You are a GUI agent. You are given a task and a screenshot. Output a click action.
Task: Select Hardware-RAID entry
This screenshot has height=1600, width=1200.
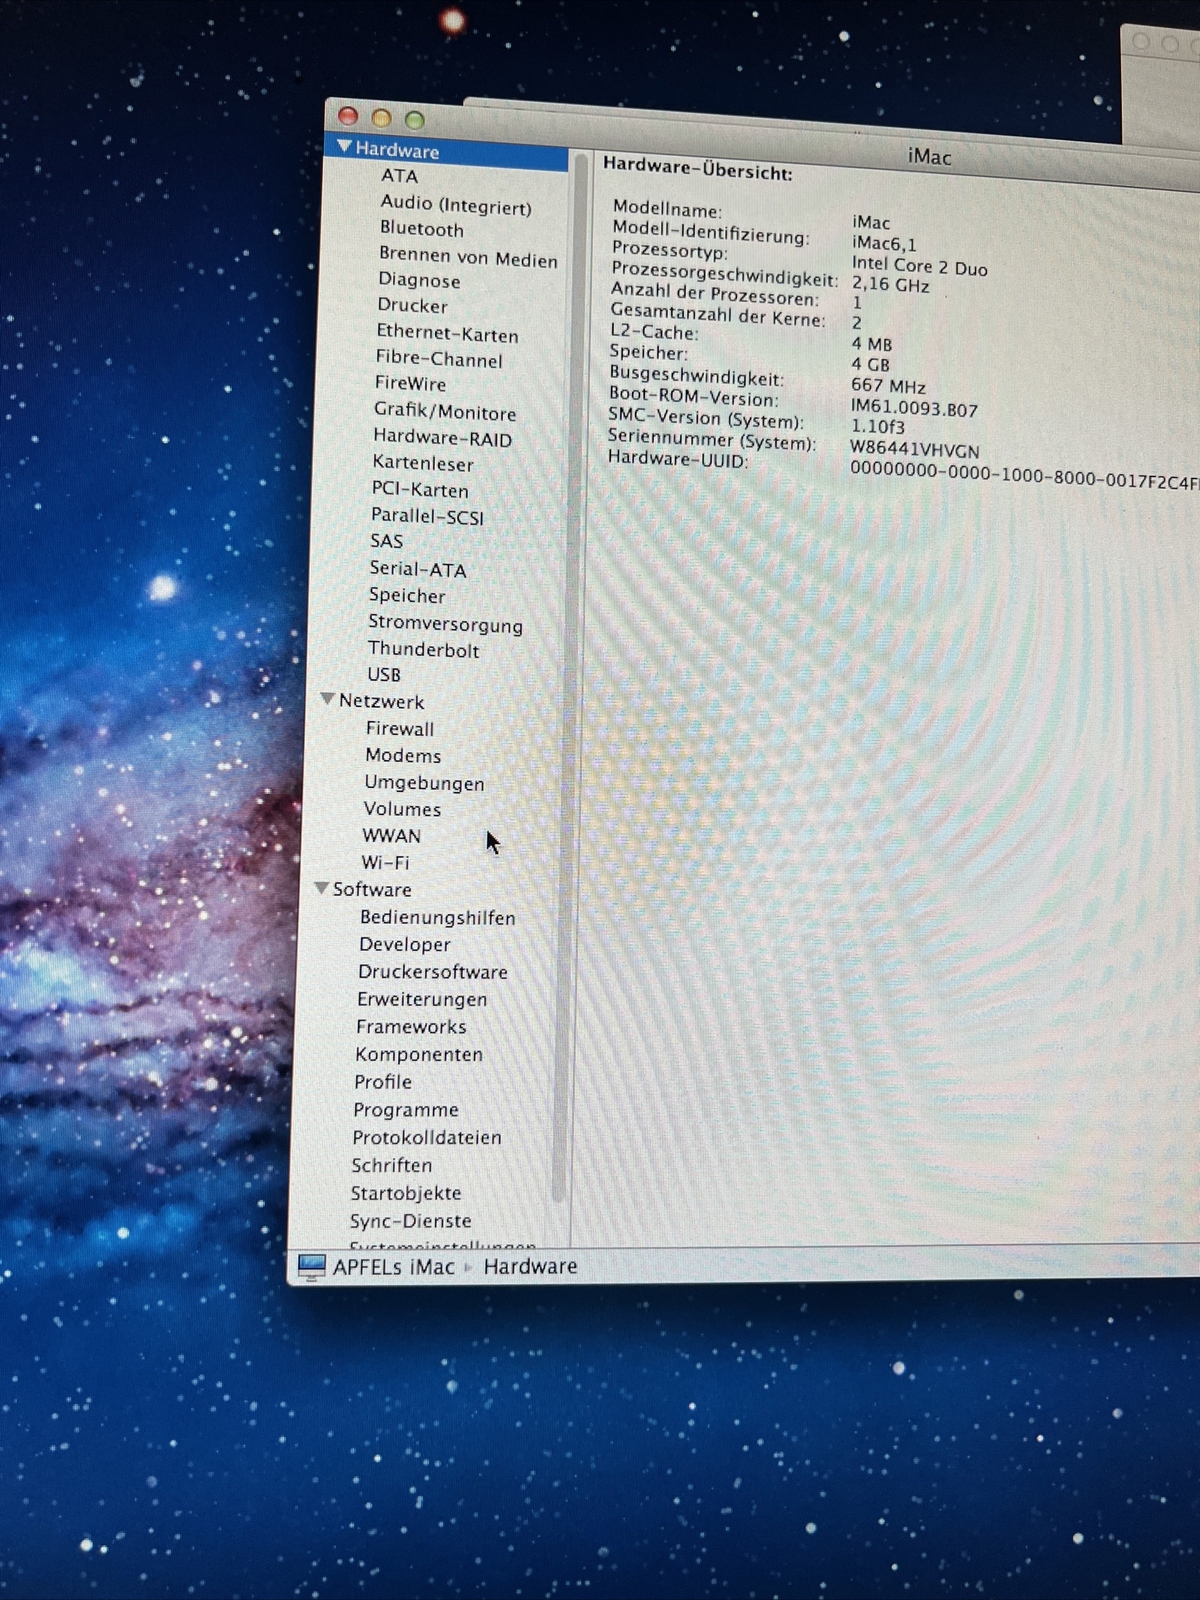(x=442, y=438)
